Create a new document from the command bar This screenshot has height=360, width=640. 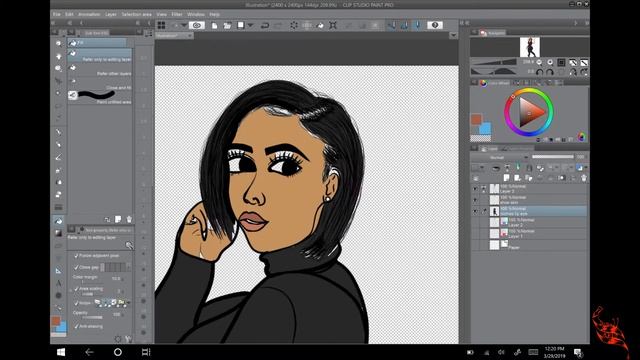214,25
